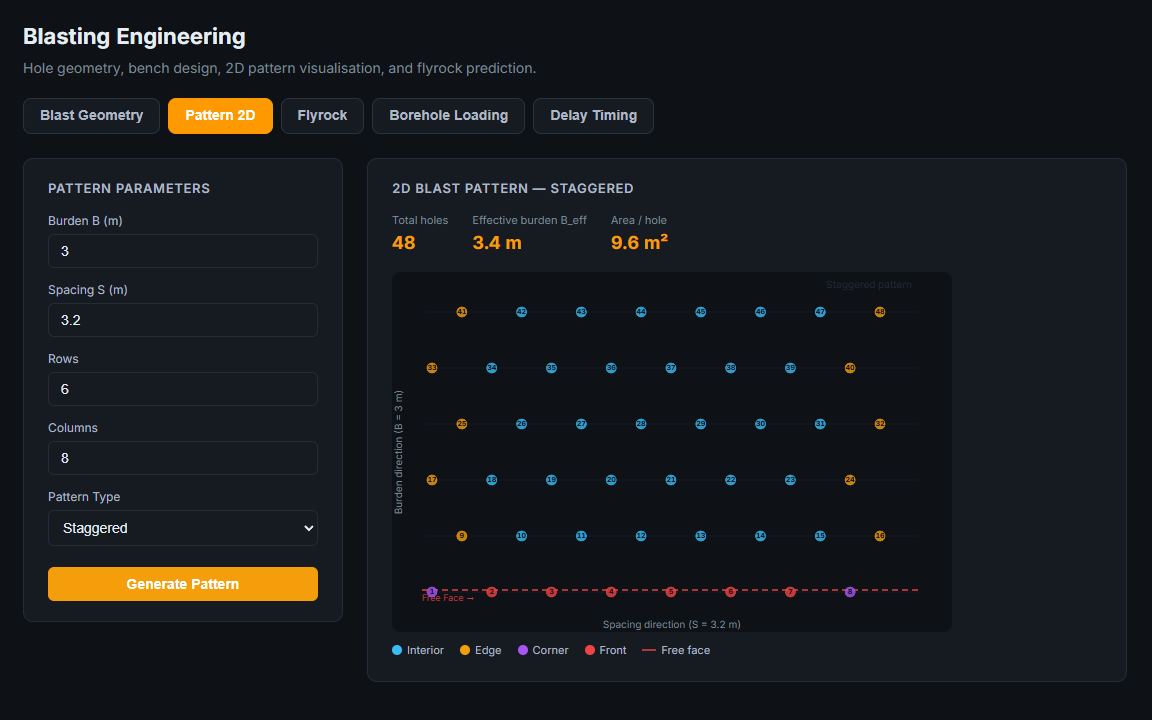The height and width of the screenshot is (720, 1152).
Task: Select front hole 5 marker
Action: [671, 592]
